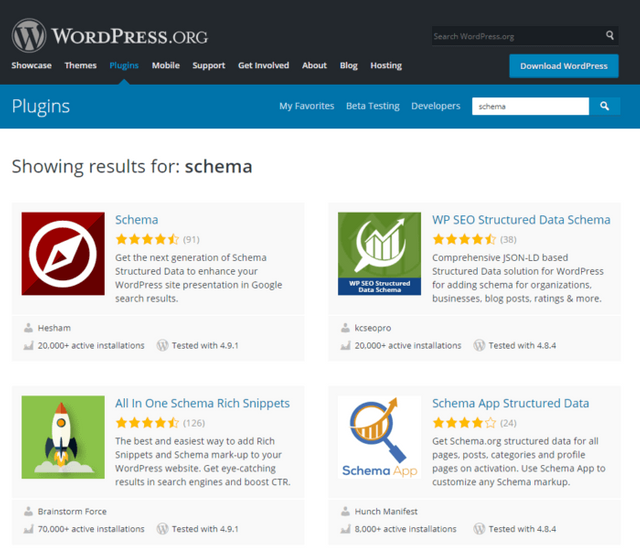The height and width of the screenshot is (549, 640).
Task: Click the WordPress.org logo
Action: tap(109, 36)
